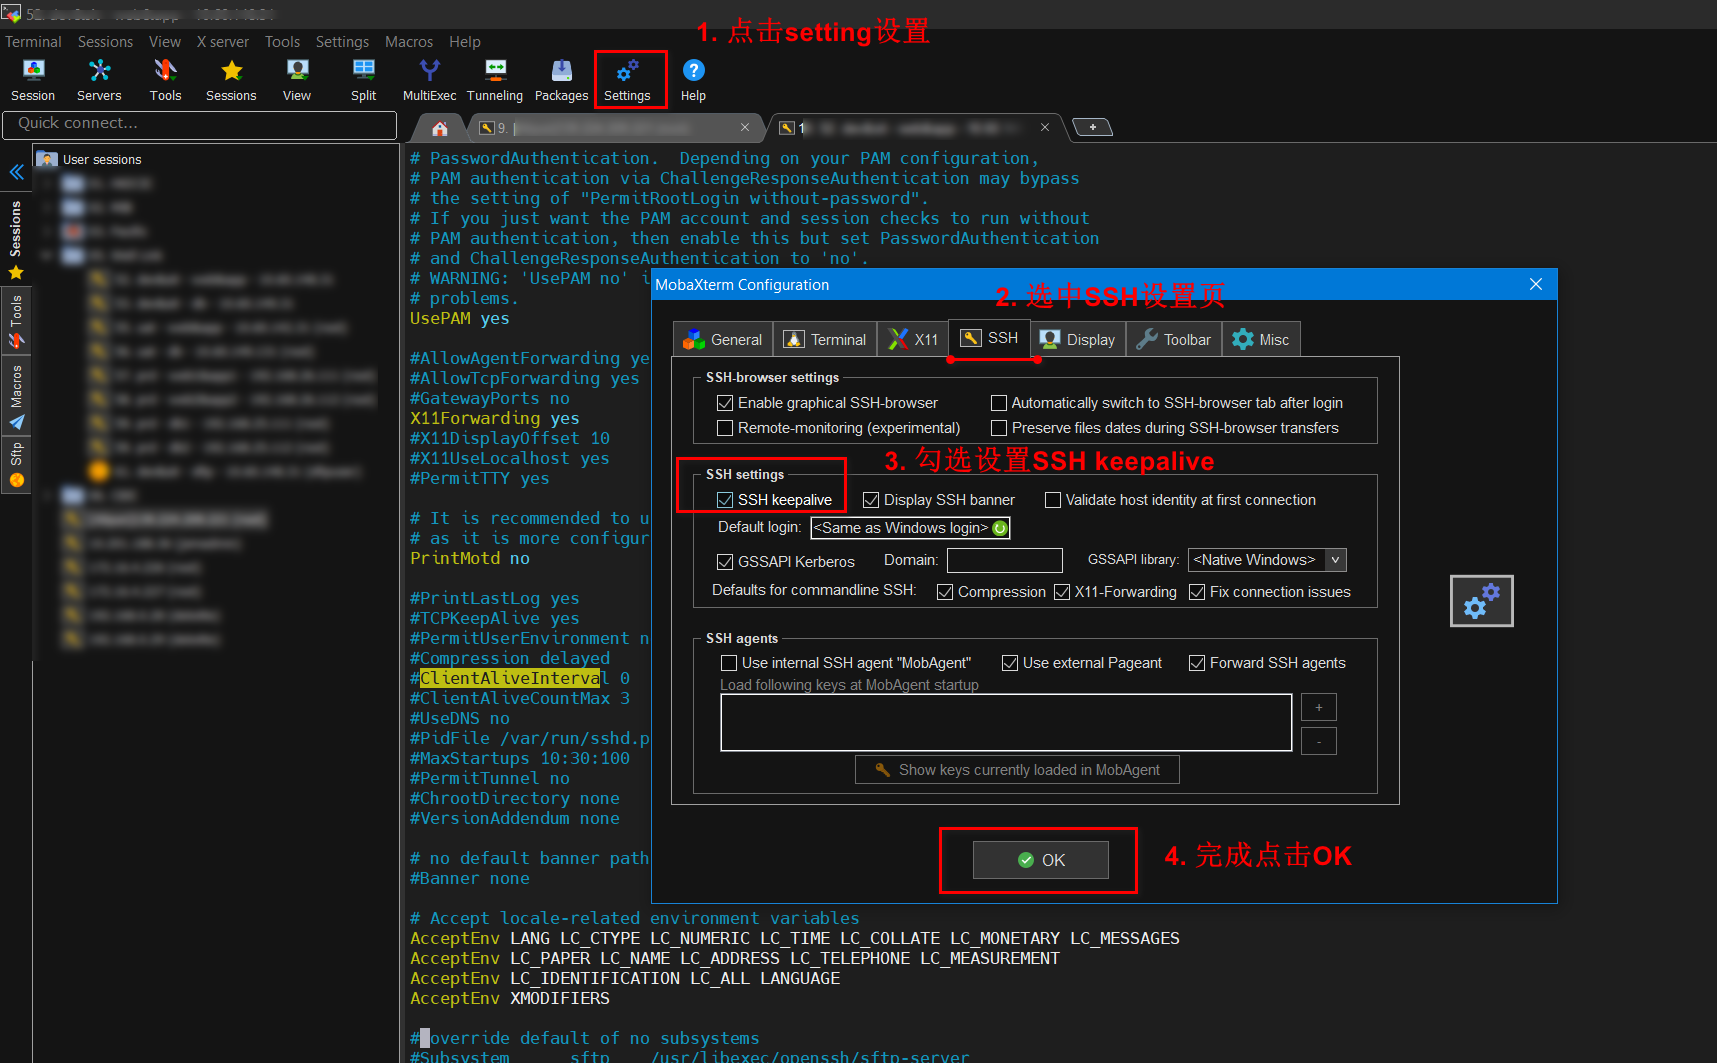This screenshot has height=1063, width=1717.
Task: Open the Session toolbar icon
Action: pos(33,80)
